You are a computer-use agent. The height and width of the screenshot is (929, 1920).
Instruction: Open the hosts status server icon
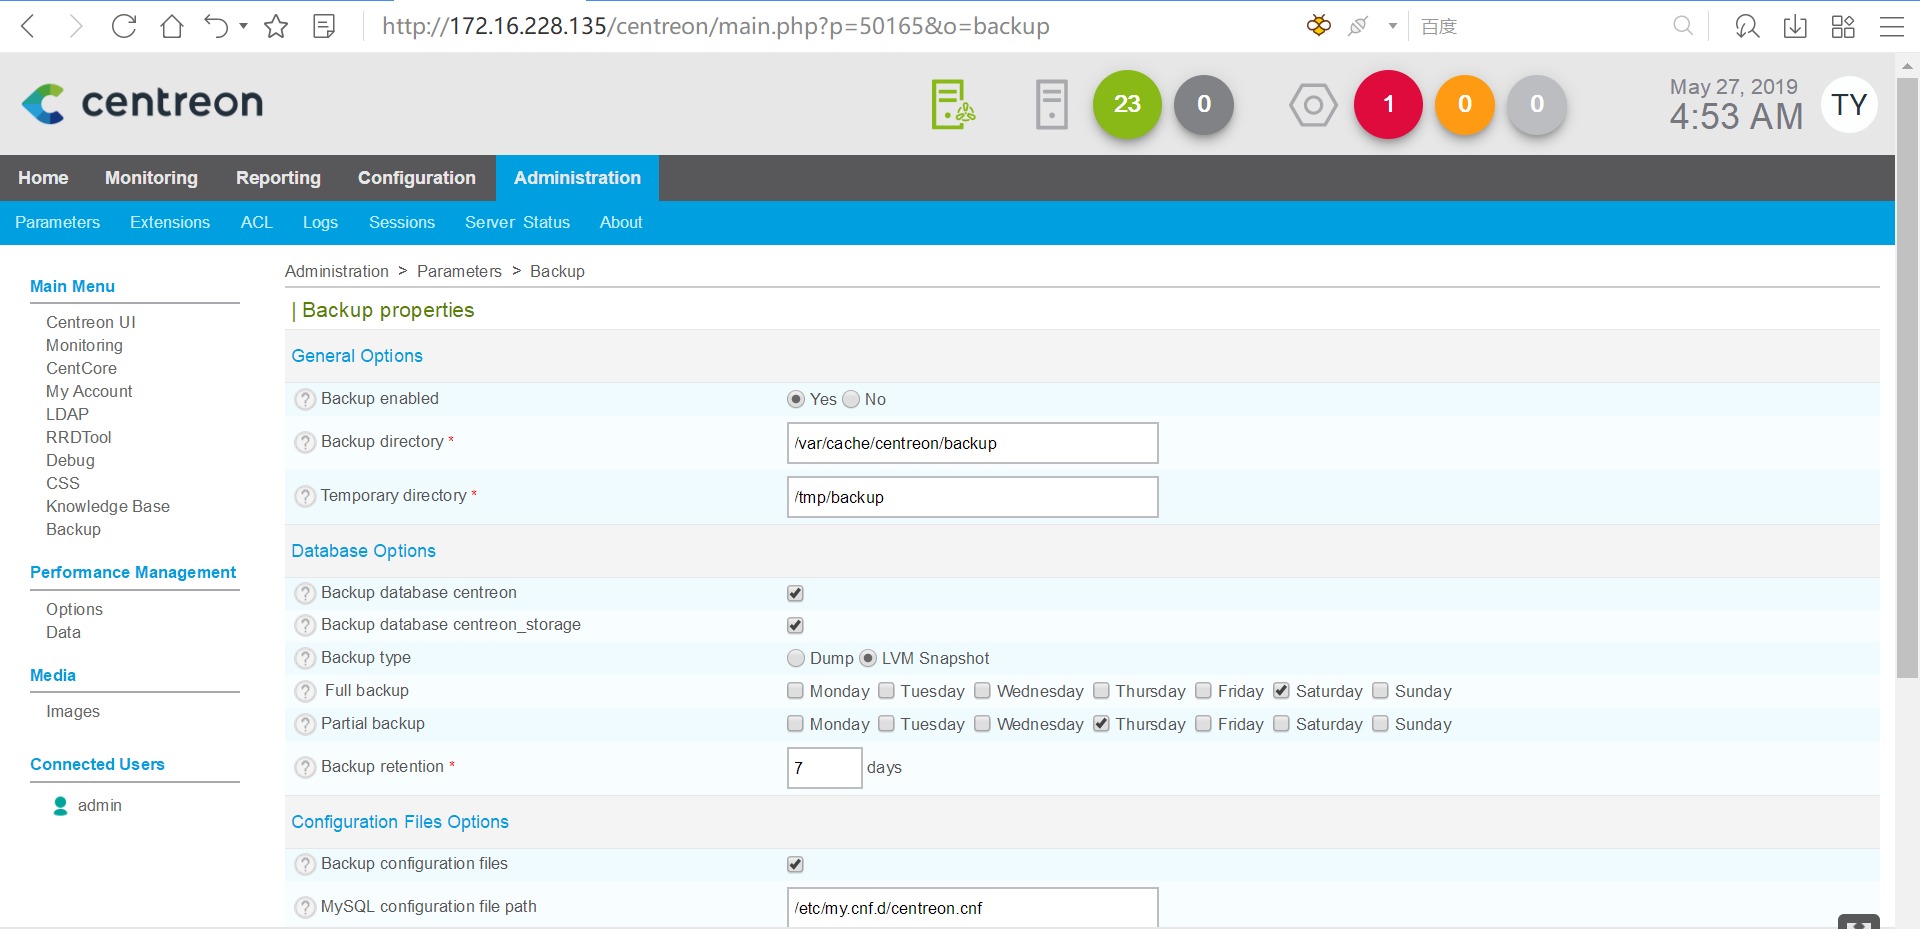coord(1051,104)
